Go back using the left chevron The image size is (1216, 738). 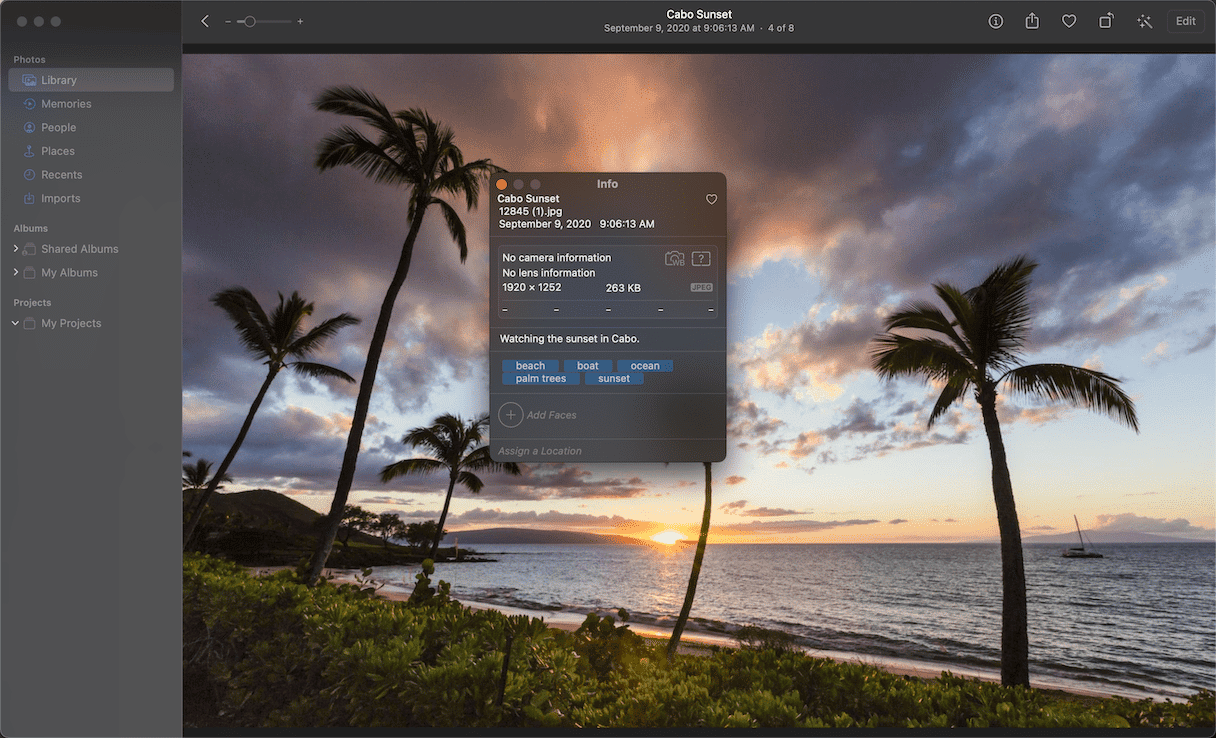pos(205,21)
